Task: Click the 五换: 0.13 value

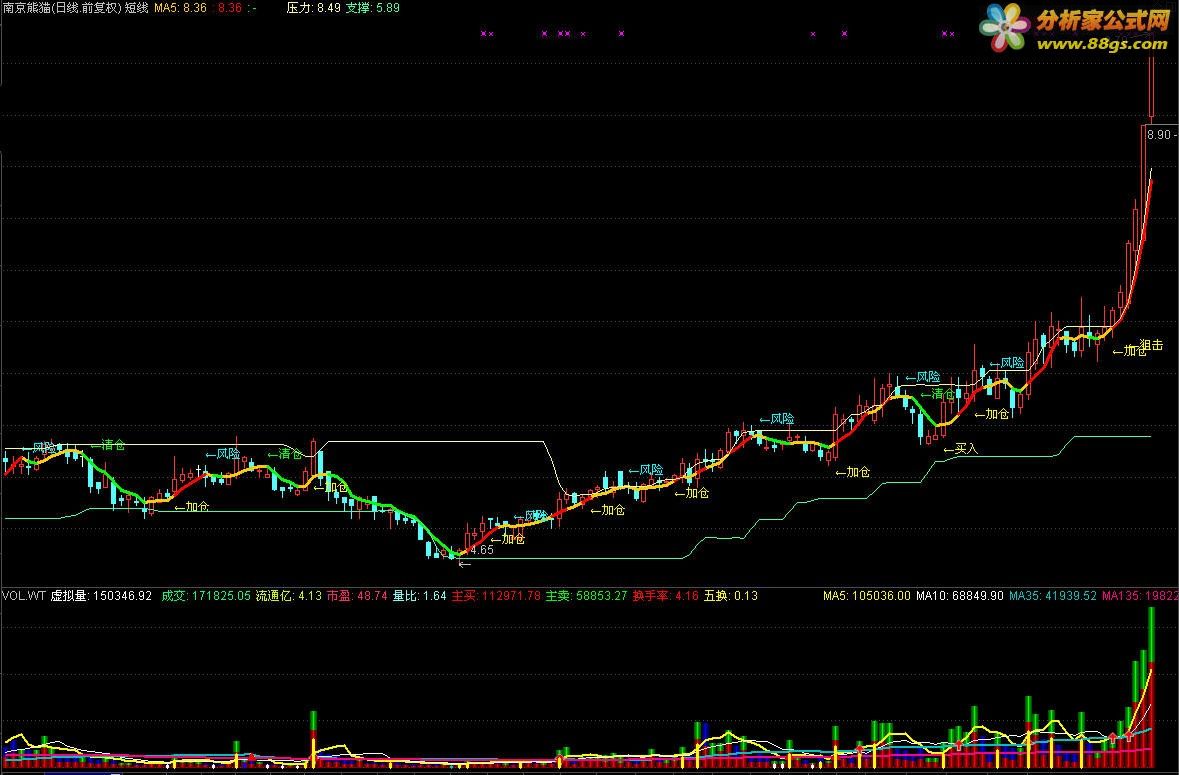Action: coord(731,595)
